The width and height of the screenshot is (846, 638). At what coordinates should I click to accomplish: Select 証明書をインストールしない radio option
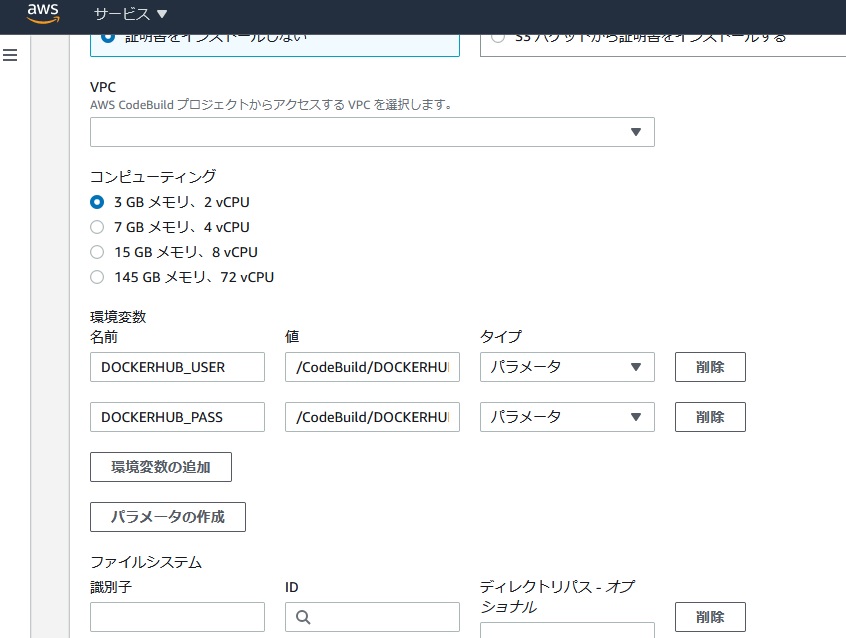click(108, 37)
